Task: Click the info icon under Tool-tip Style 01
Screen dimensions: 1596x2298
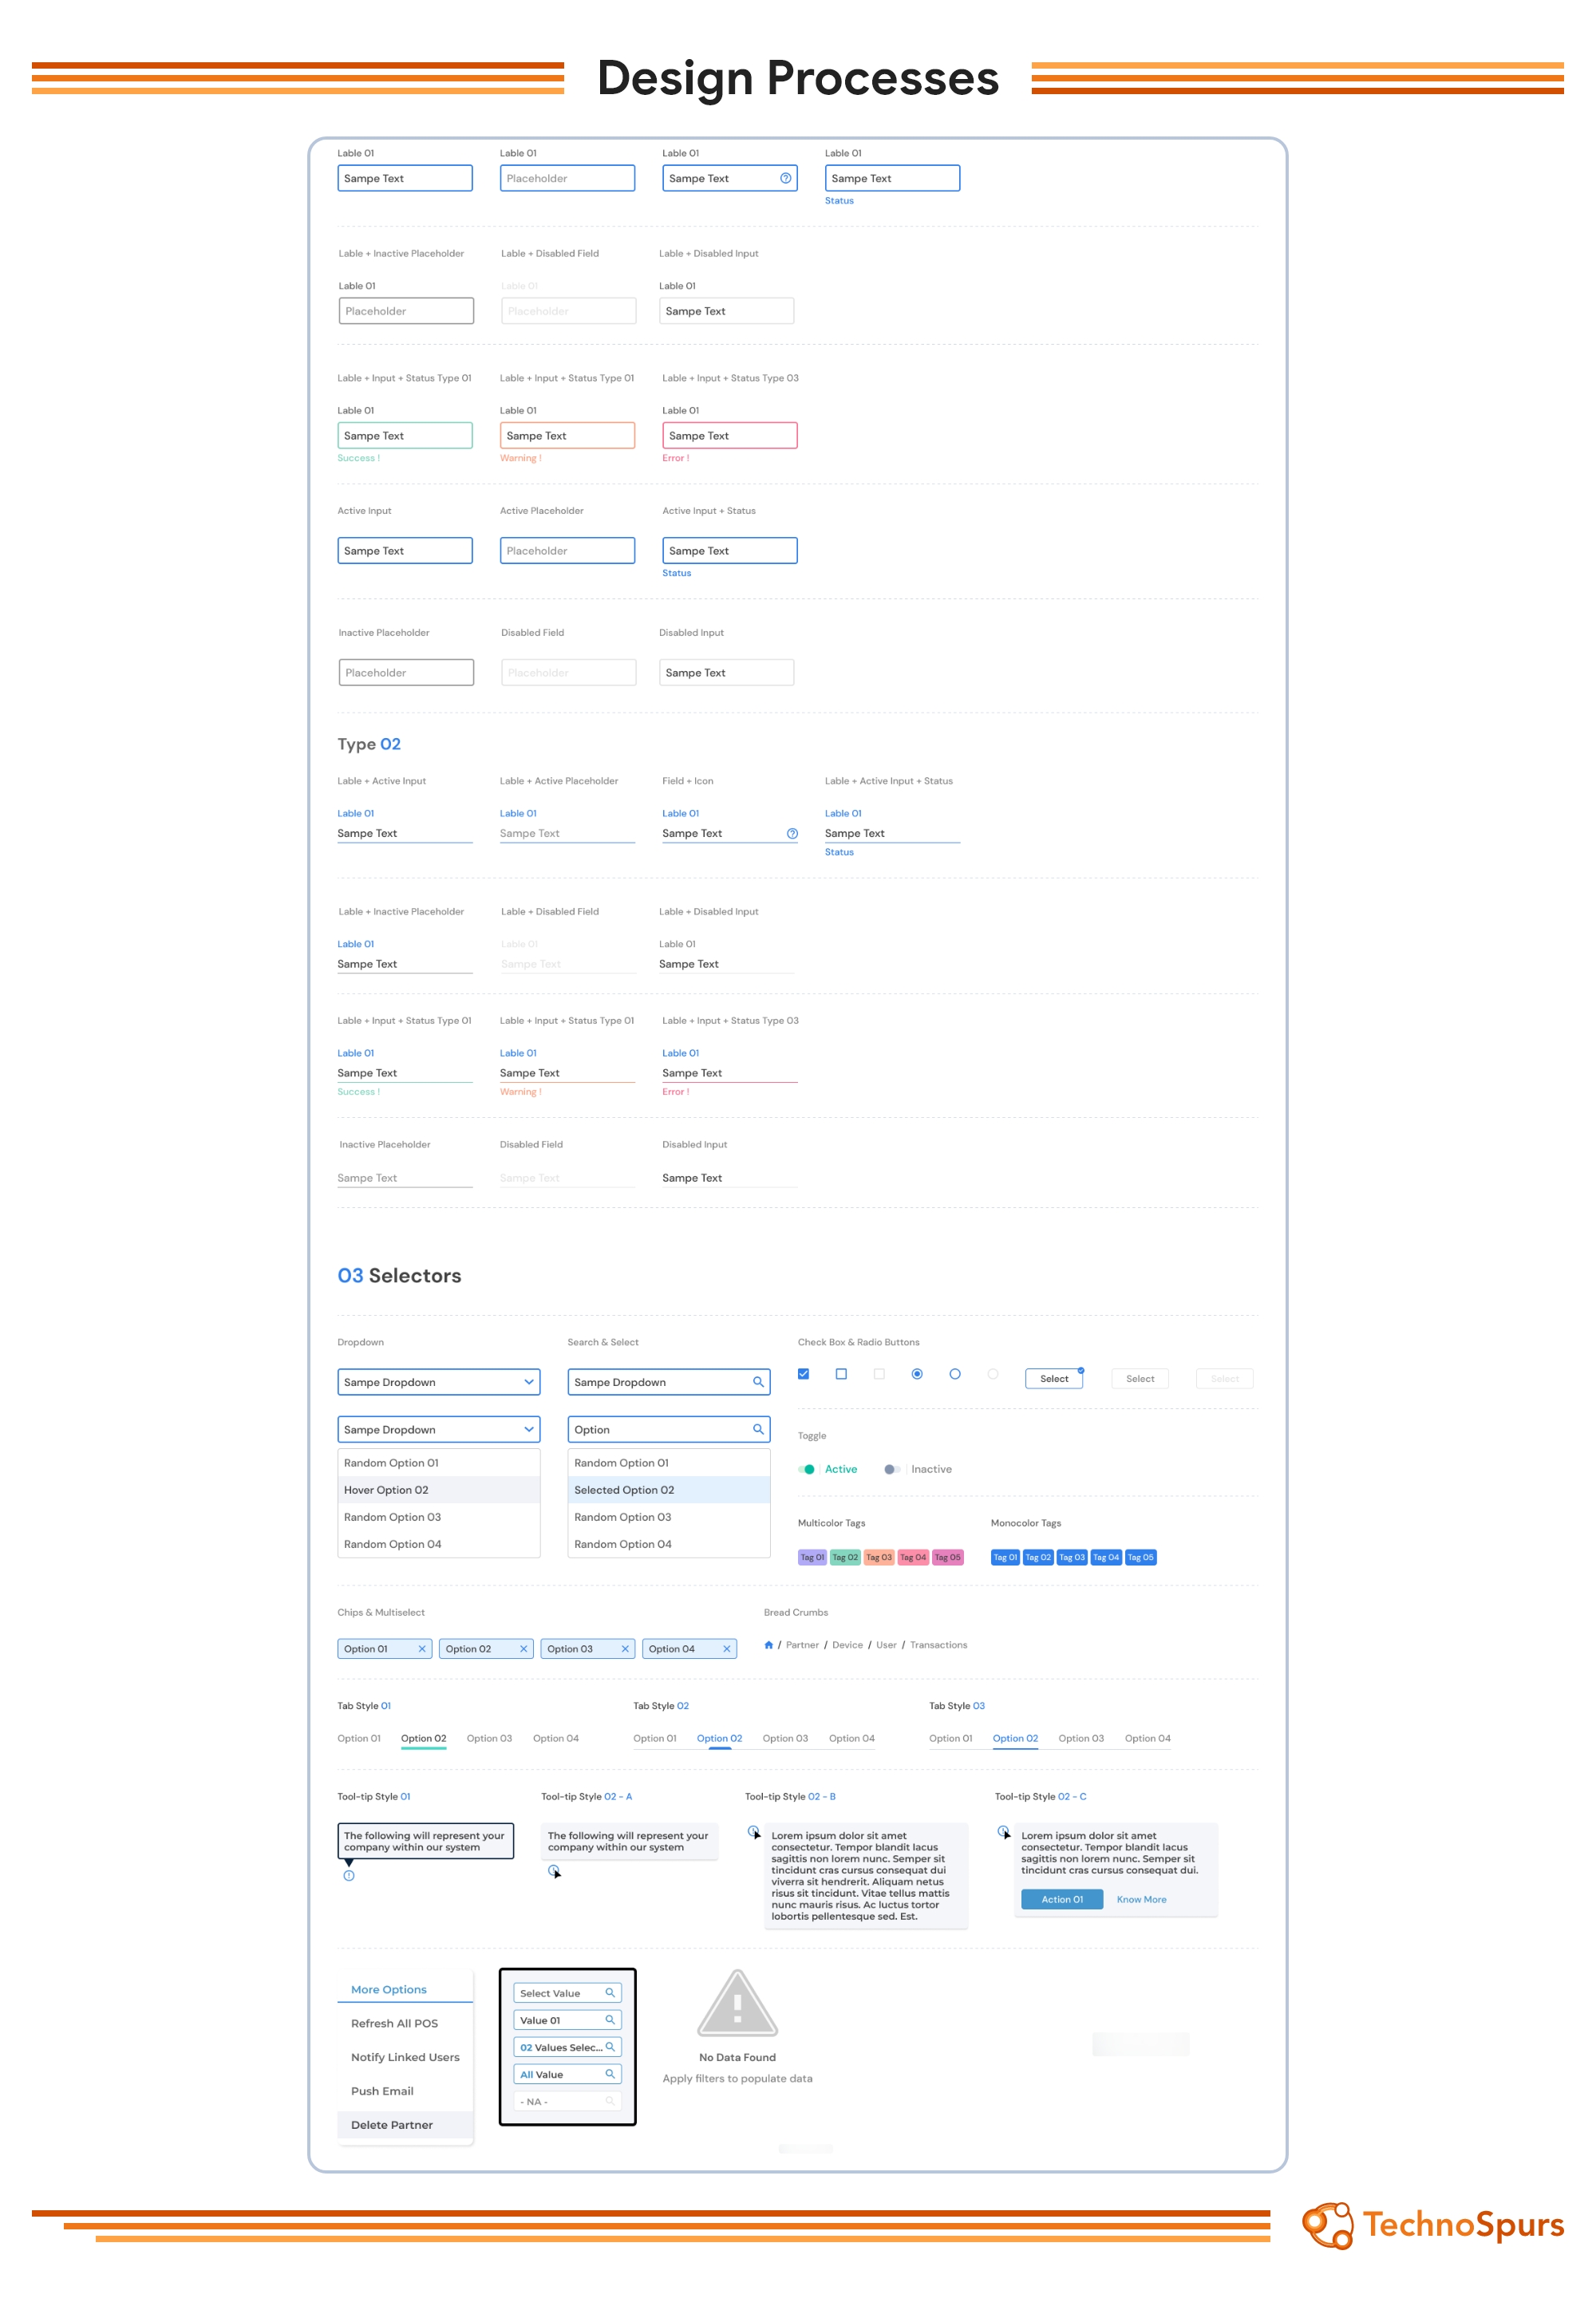Action: tap(349, 1876)
